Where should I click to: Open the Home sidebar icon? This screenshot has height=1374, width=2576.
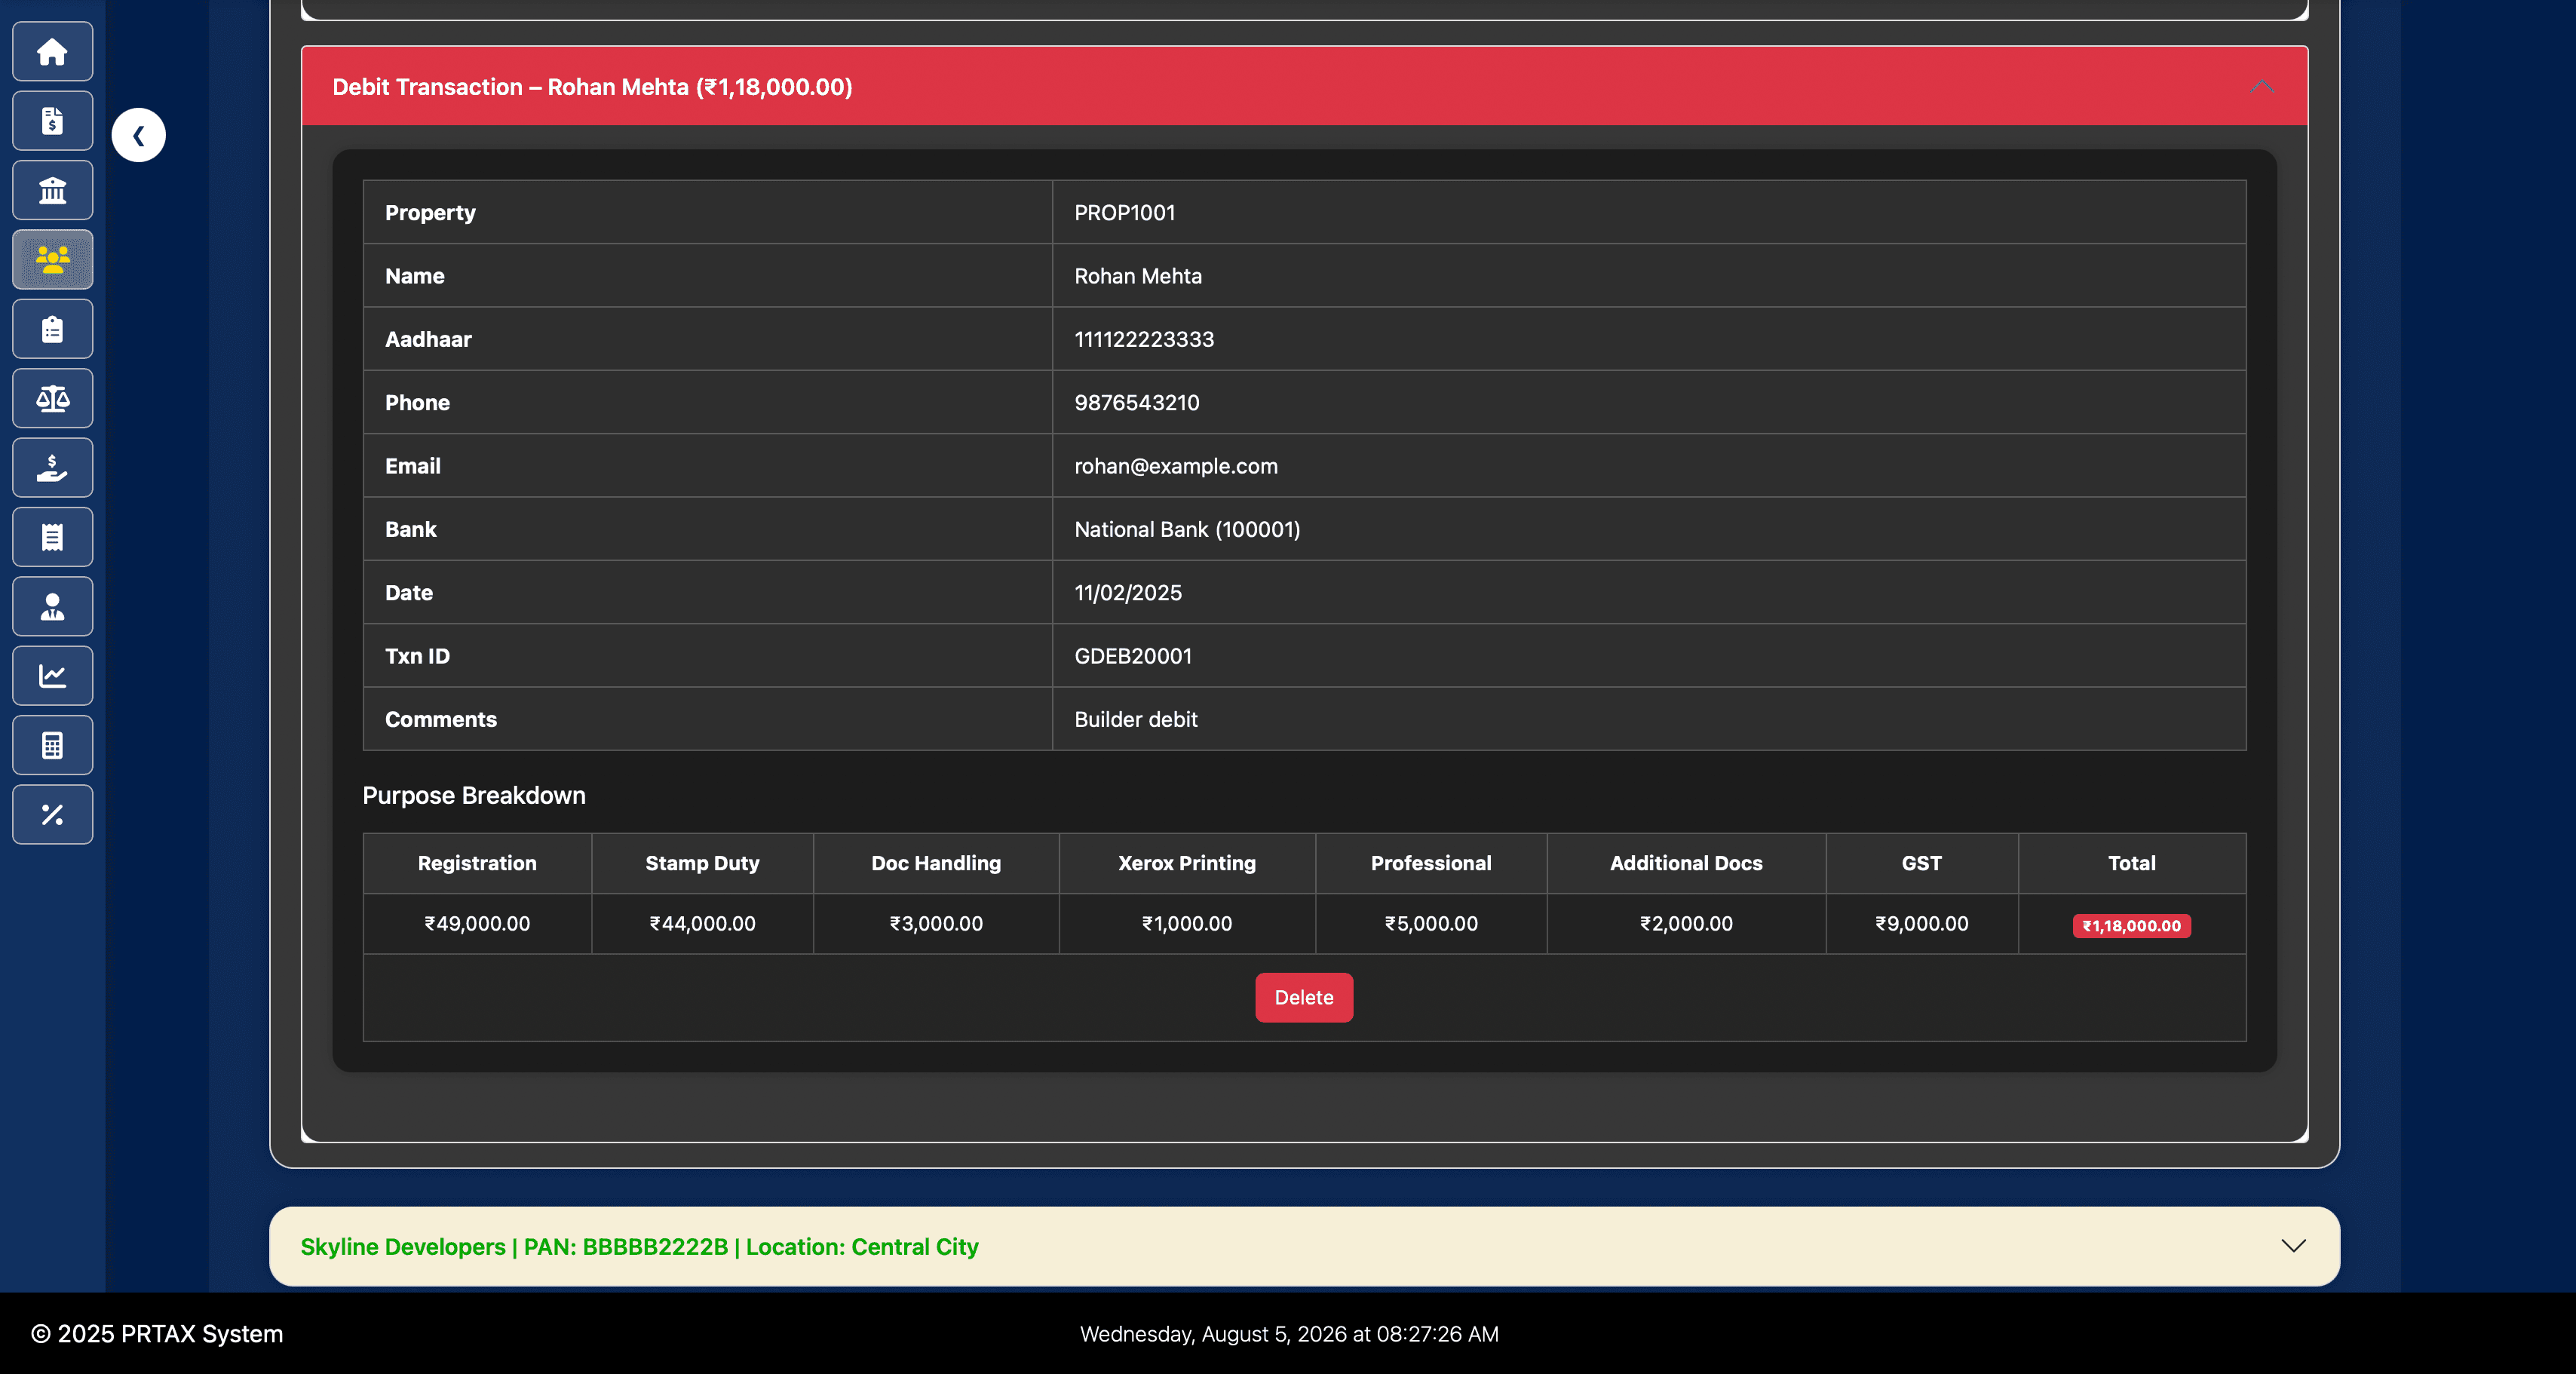[x=52, y=52]
